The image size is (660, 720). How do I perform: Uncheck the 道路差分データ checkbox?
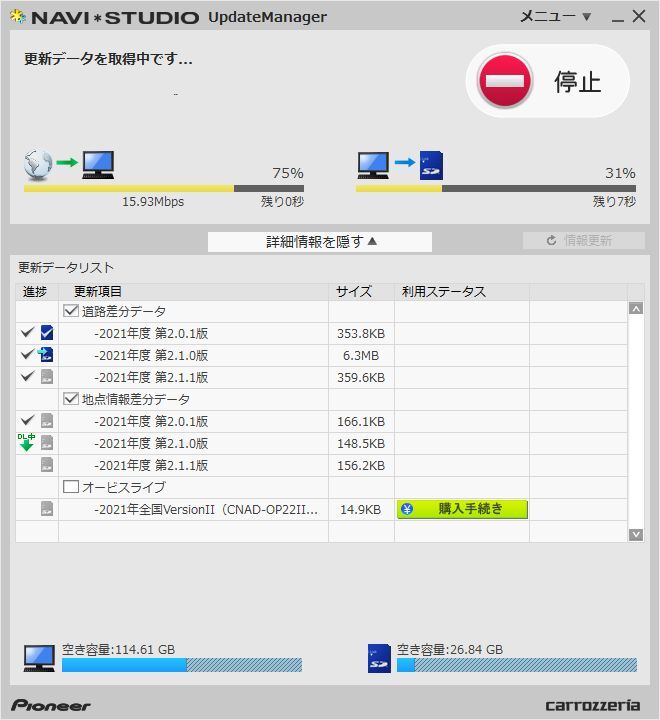[71, 311]
